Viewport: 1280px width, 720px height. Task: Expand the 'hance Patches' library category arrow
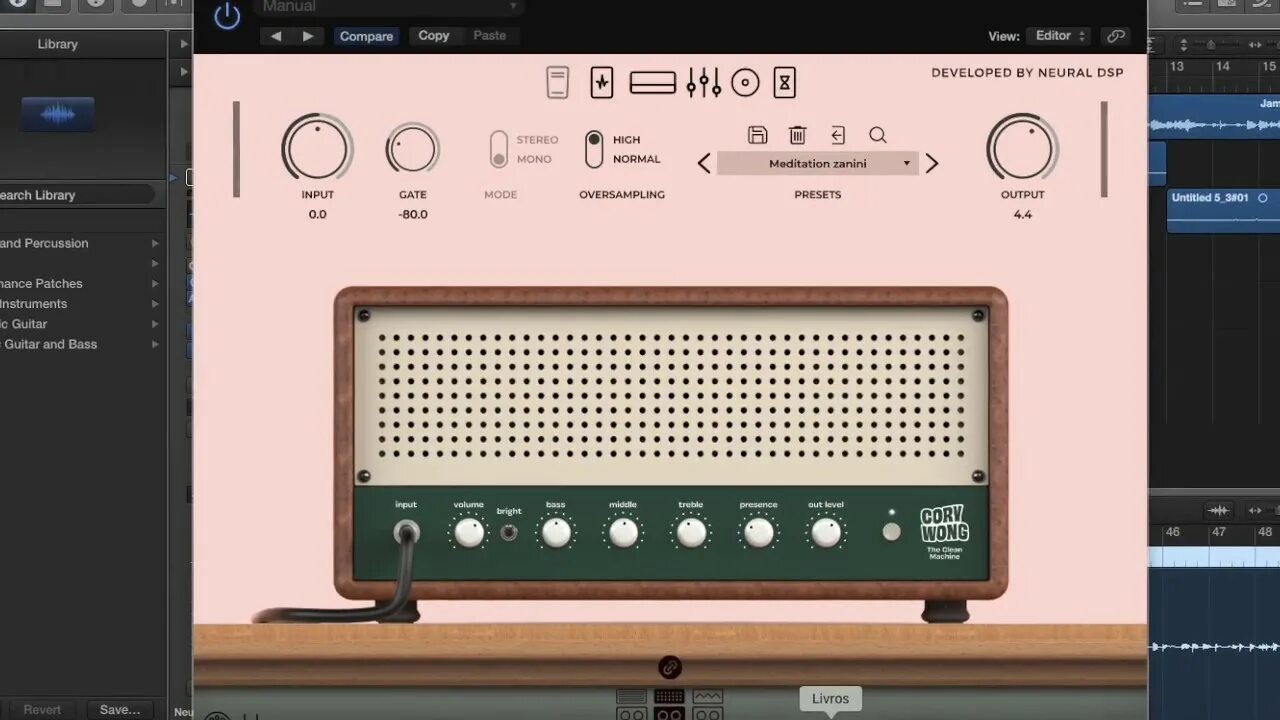pyautogui.click(x=155, y=284)
